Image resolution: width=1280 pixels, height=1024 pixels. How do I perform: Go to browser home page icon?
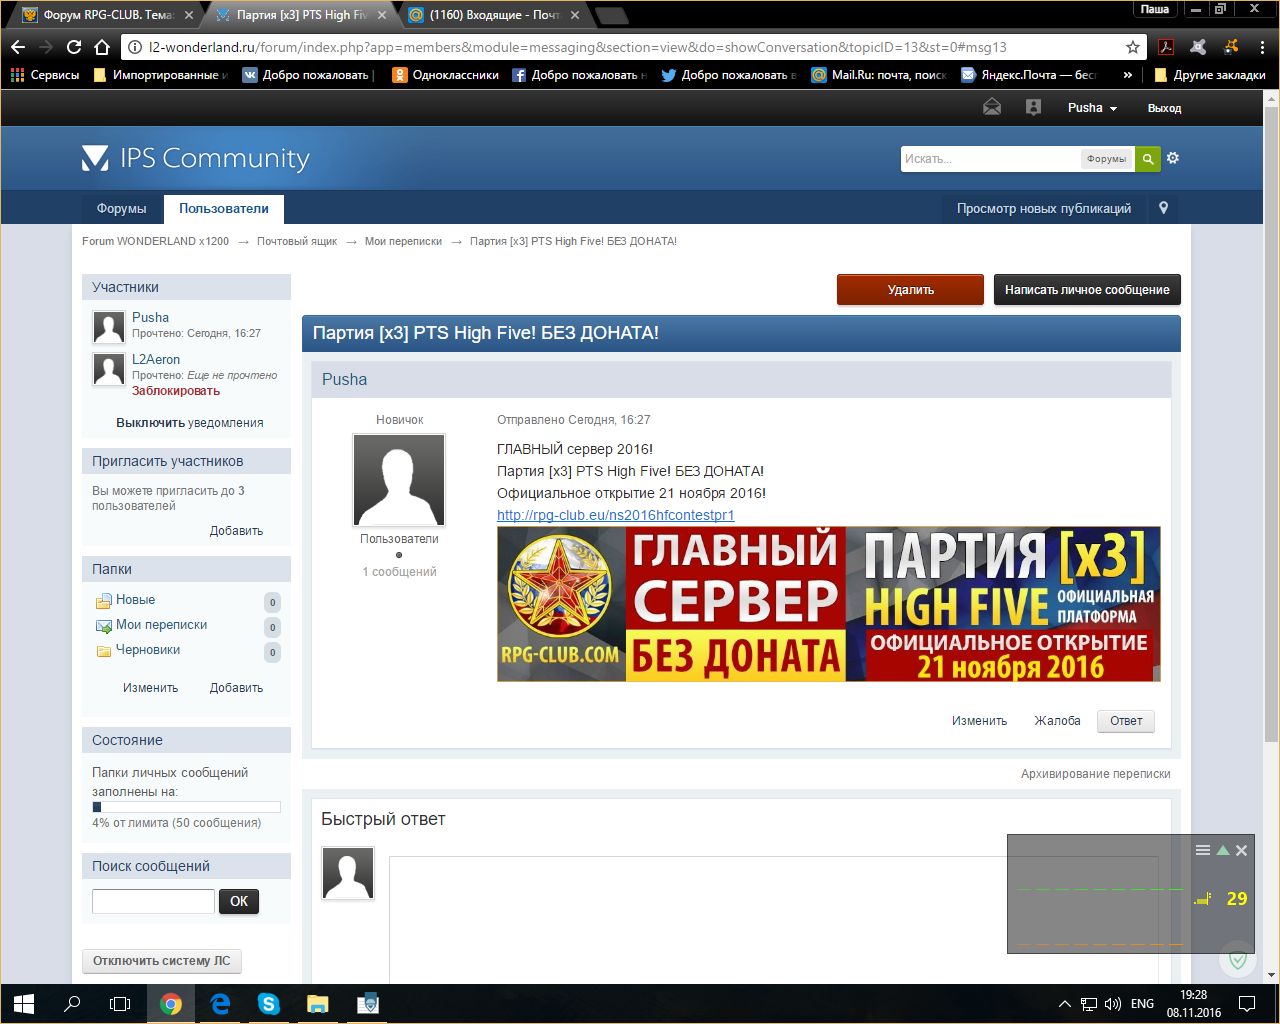click(102, 47)
